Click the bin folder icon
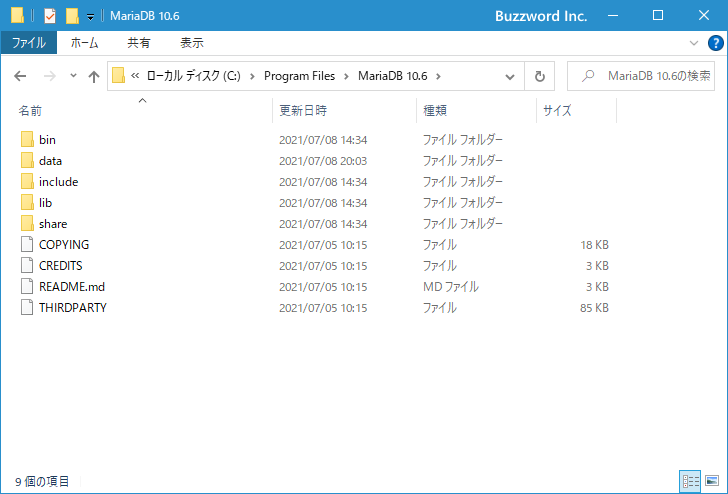Image resolution: width=728 pixels, height=494 pixels. click(27, 139)
